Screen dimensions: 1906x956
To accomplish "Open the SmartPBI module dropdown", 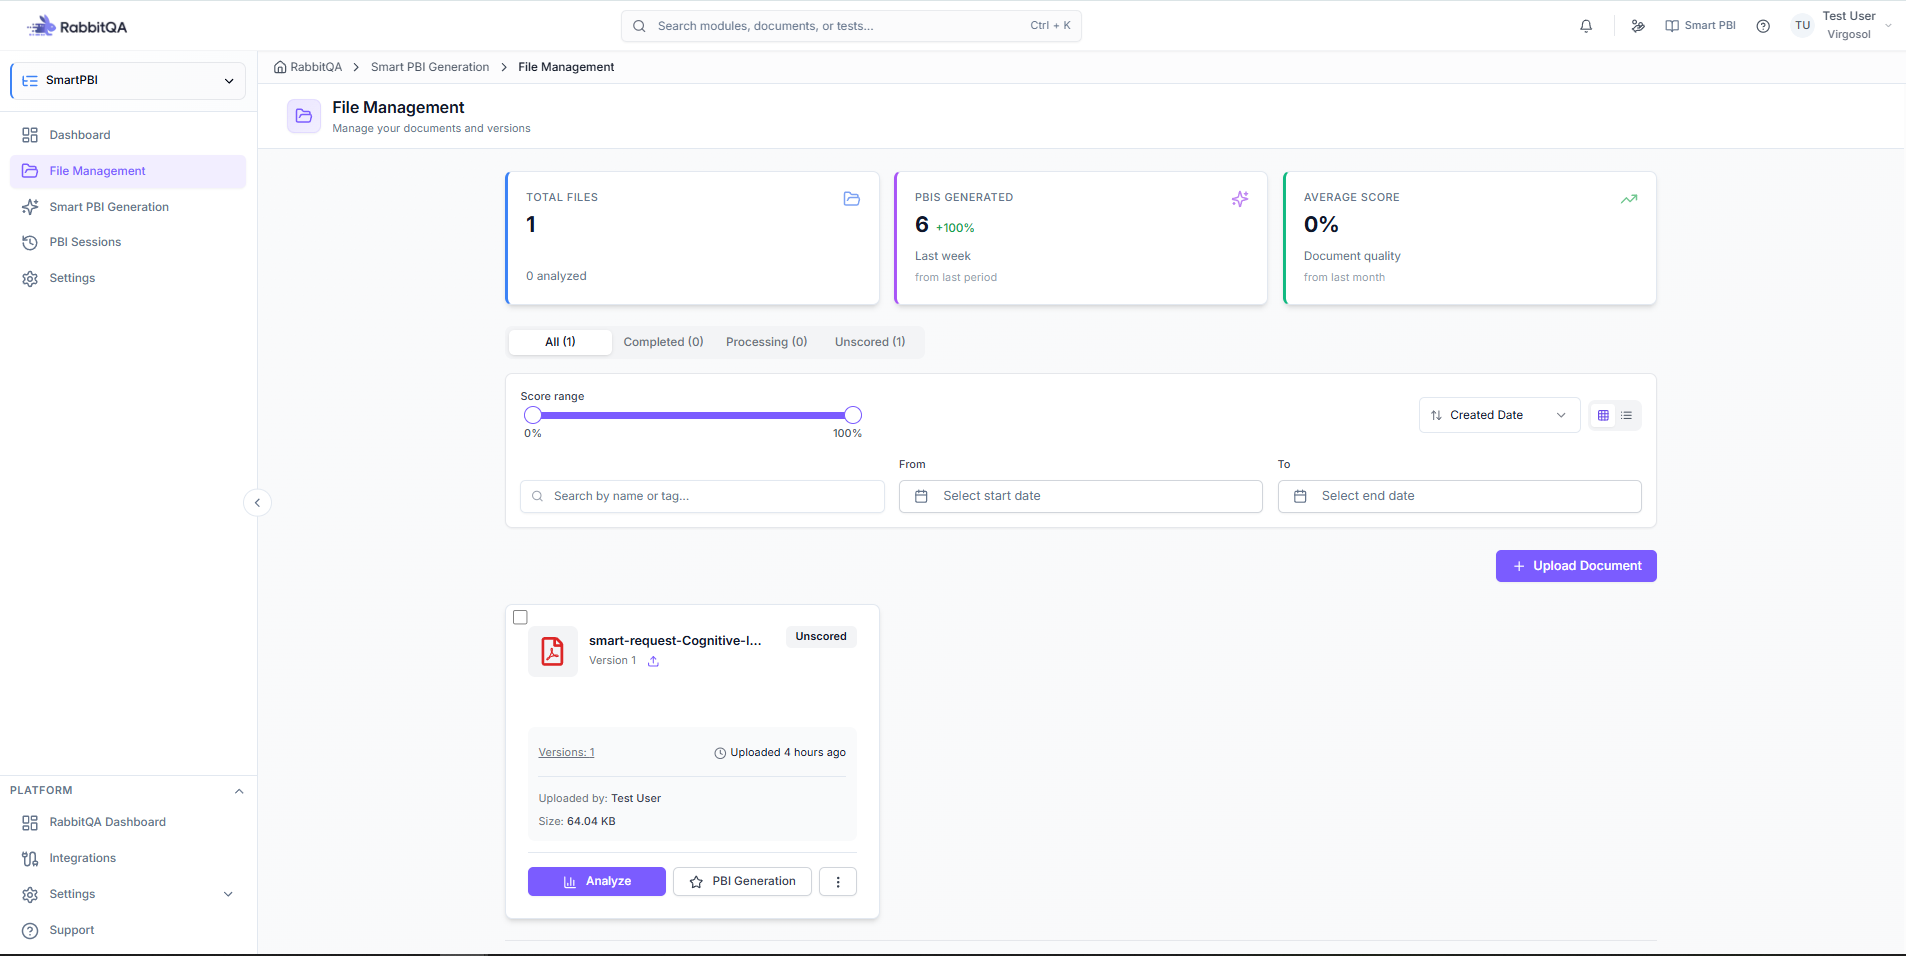I will (128, 80).
